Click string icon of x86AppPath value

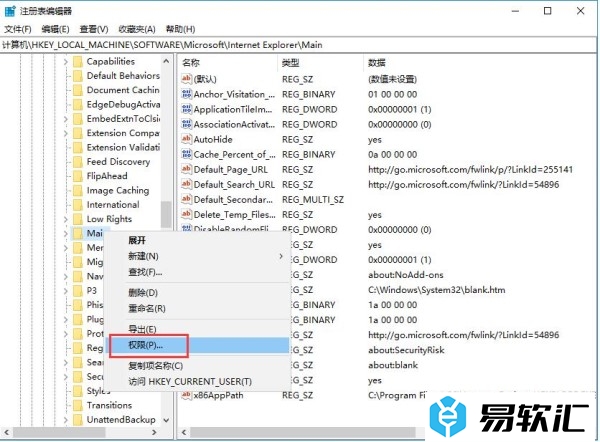186,395
